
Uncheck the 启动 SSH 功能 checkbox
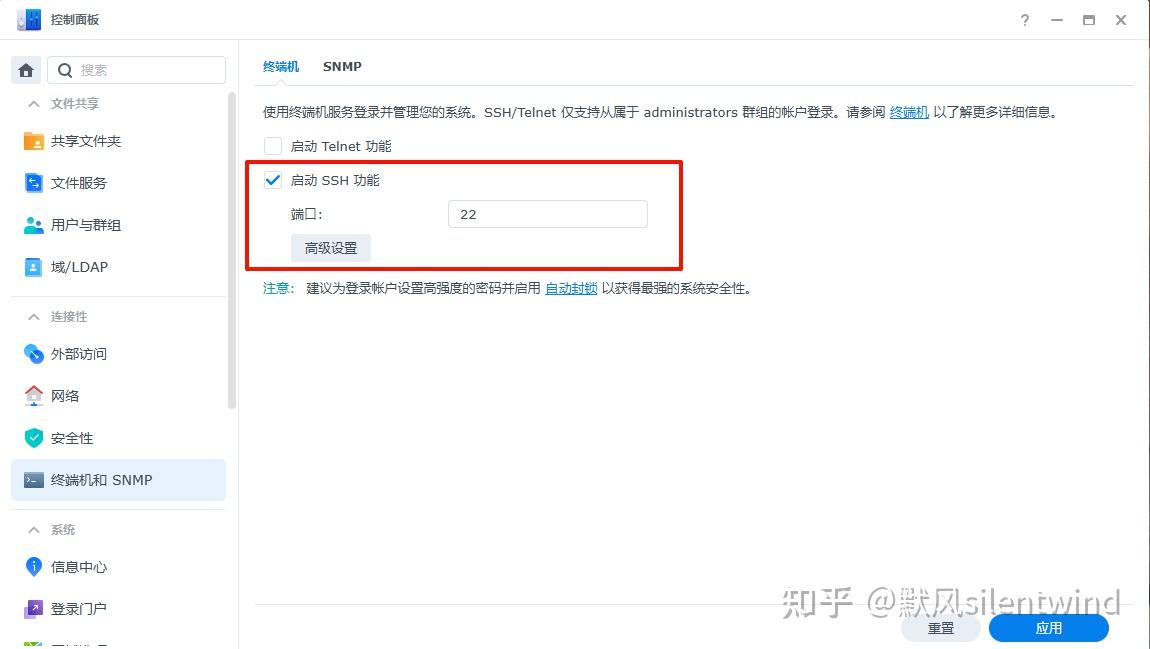[x=273, y=180]
